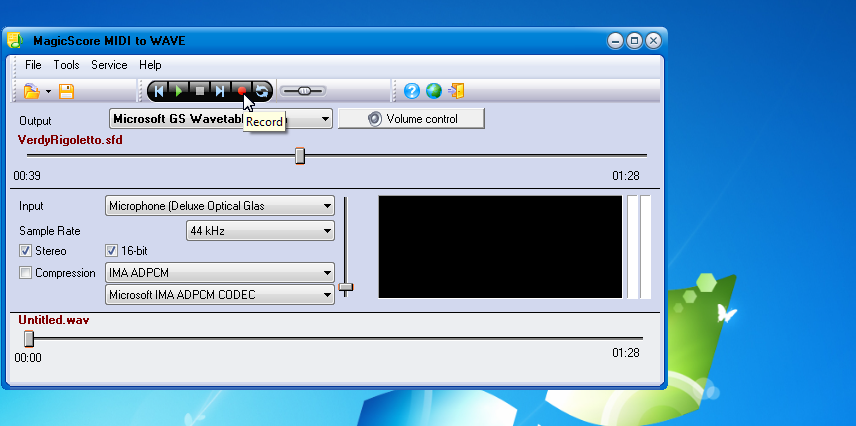Uncheck the Stereo checkbox
This screenshot has height=426, width=856.
(x=26, y=251)
